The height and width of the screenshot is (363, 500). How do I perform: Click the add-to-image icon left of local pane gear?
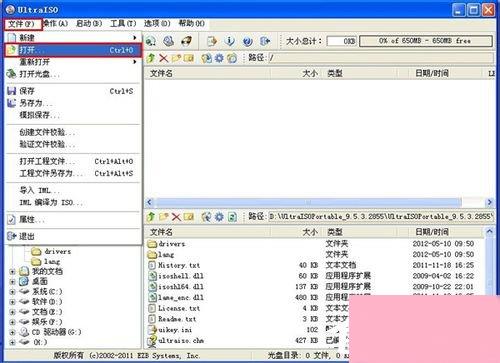[x=206, y=217]
